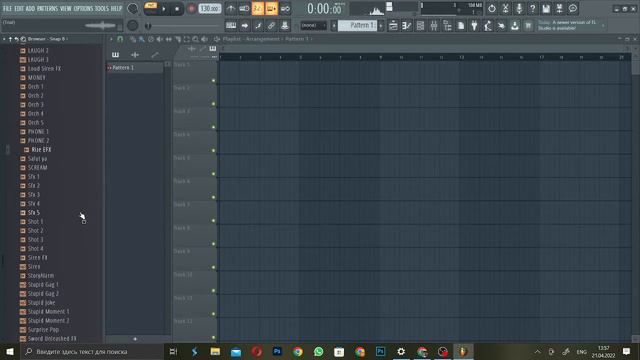Click the microphone one-click recording icon
The width and height of the screenshot is (640, 360).
(519, 9)
